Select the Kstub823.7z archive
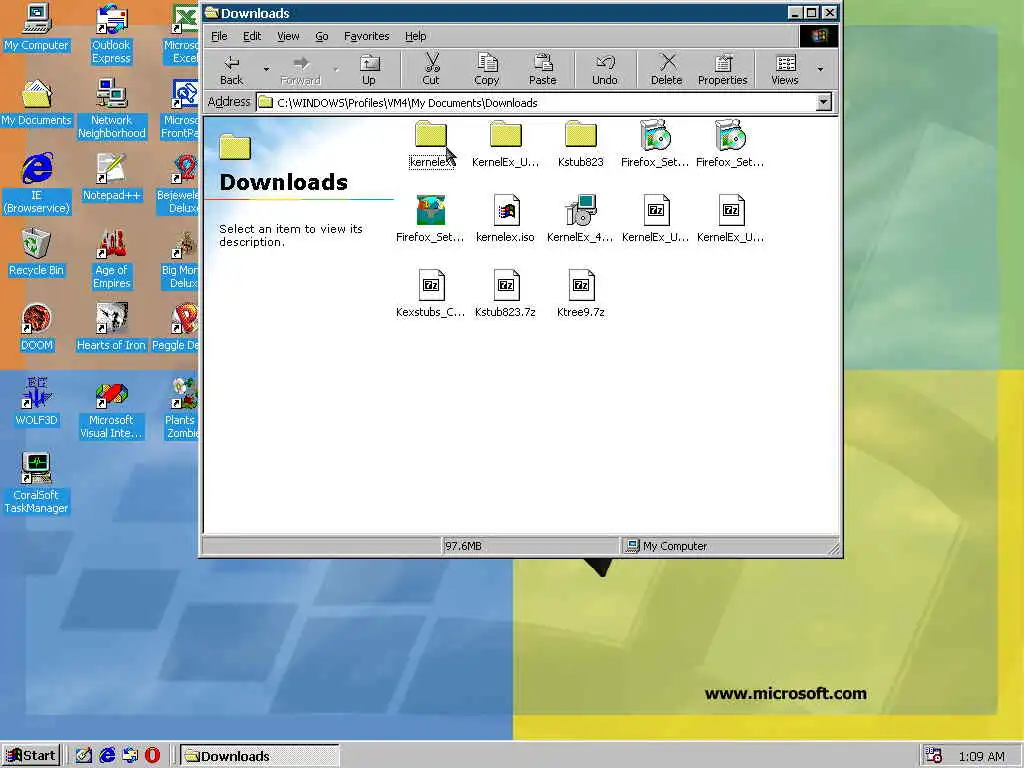The image size is (1024, 768). [x=505, y=295]
